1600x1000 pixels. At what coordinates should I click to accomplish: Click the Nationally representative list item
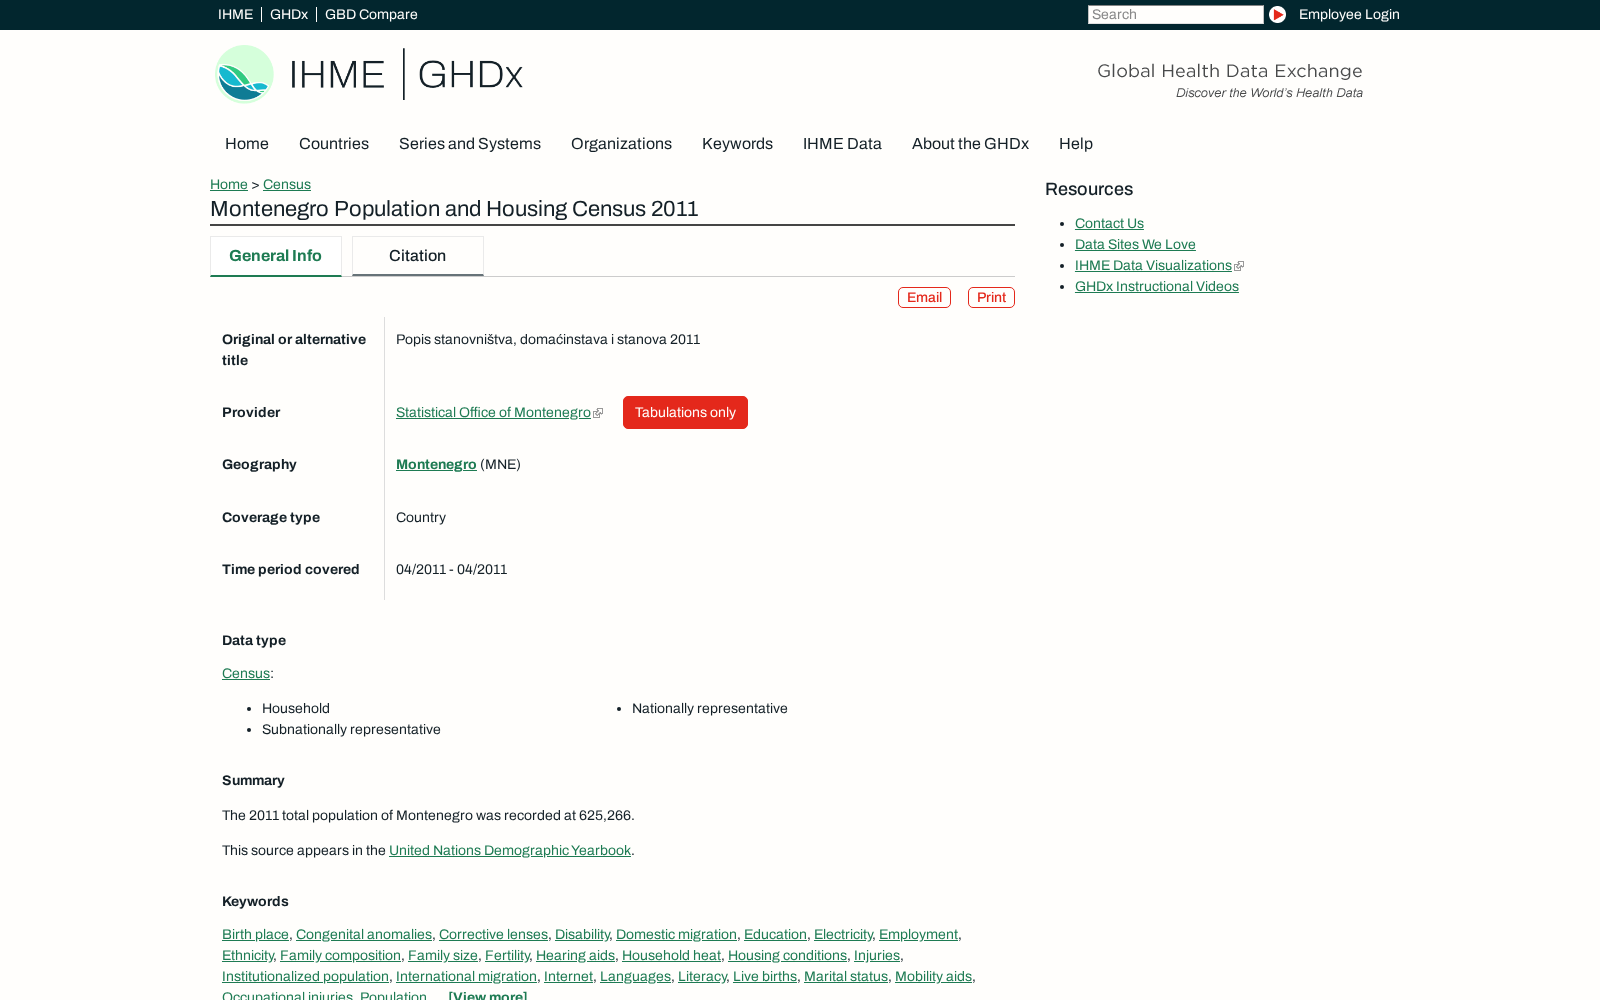pyautogui.click(x=710, y=708)
